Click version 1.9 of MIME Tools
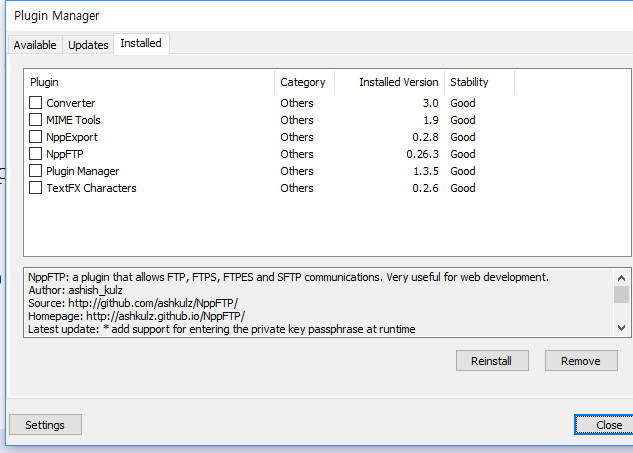 [431, 120]
